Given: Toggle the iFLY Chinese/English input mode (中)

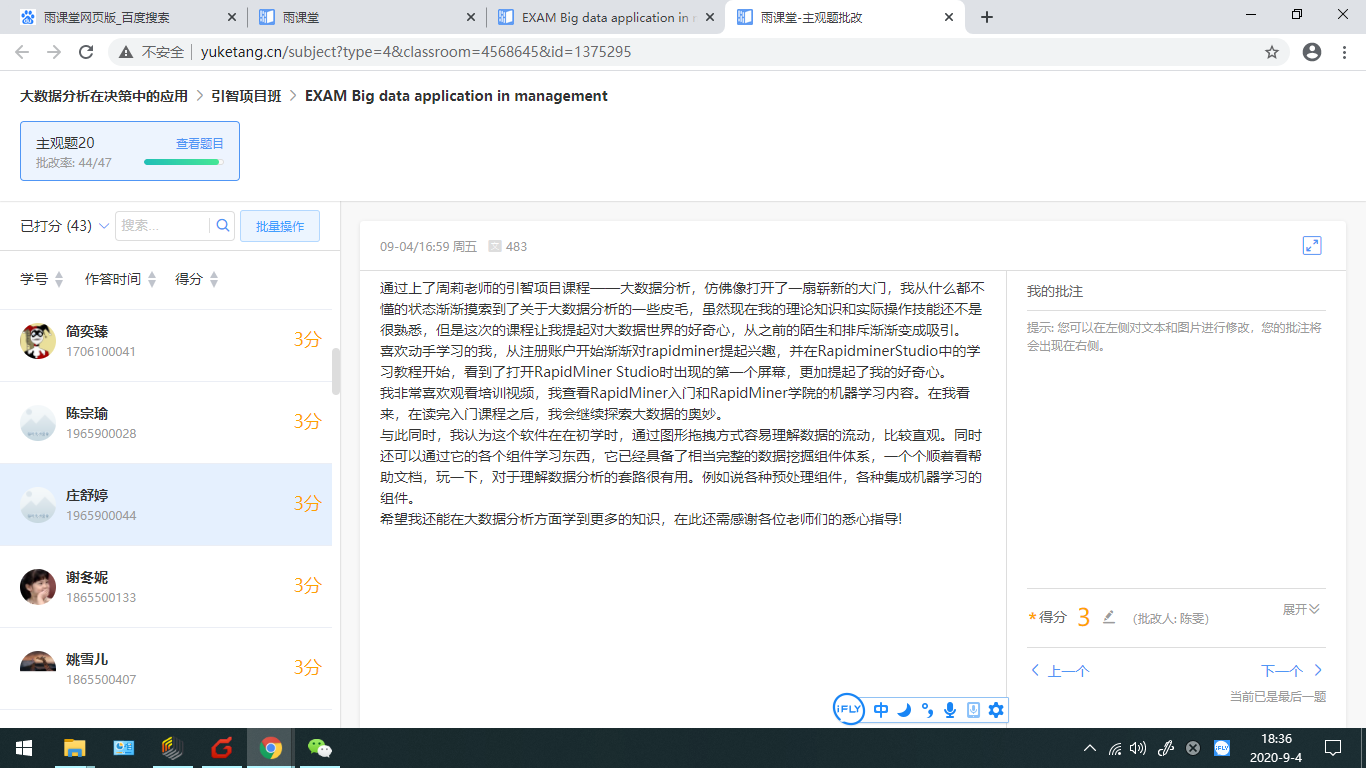Looking at the screenshot, I should pos(881,710).
